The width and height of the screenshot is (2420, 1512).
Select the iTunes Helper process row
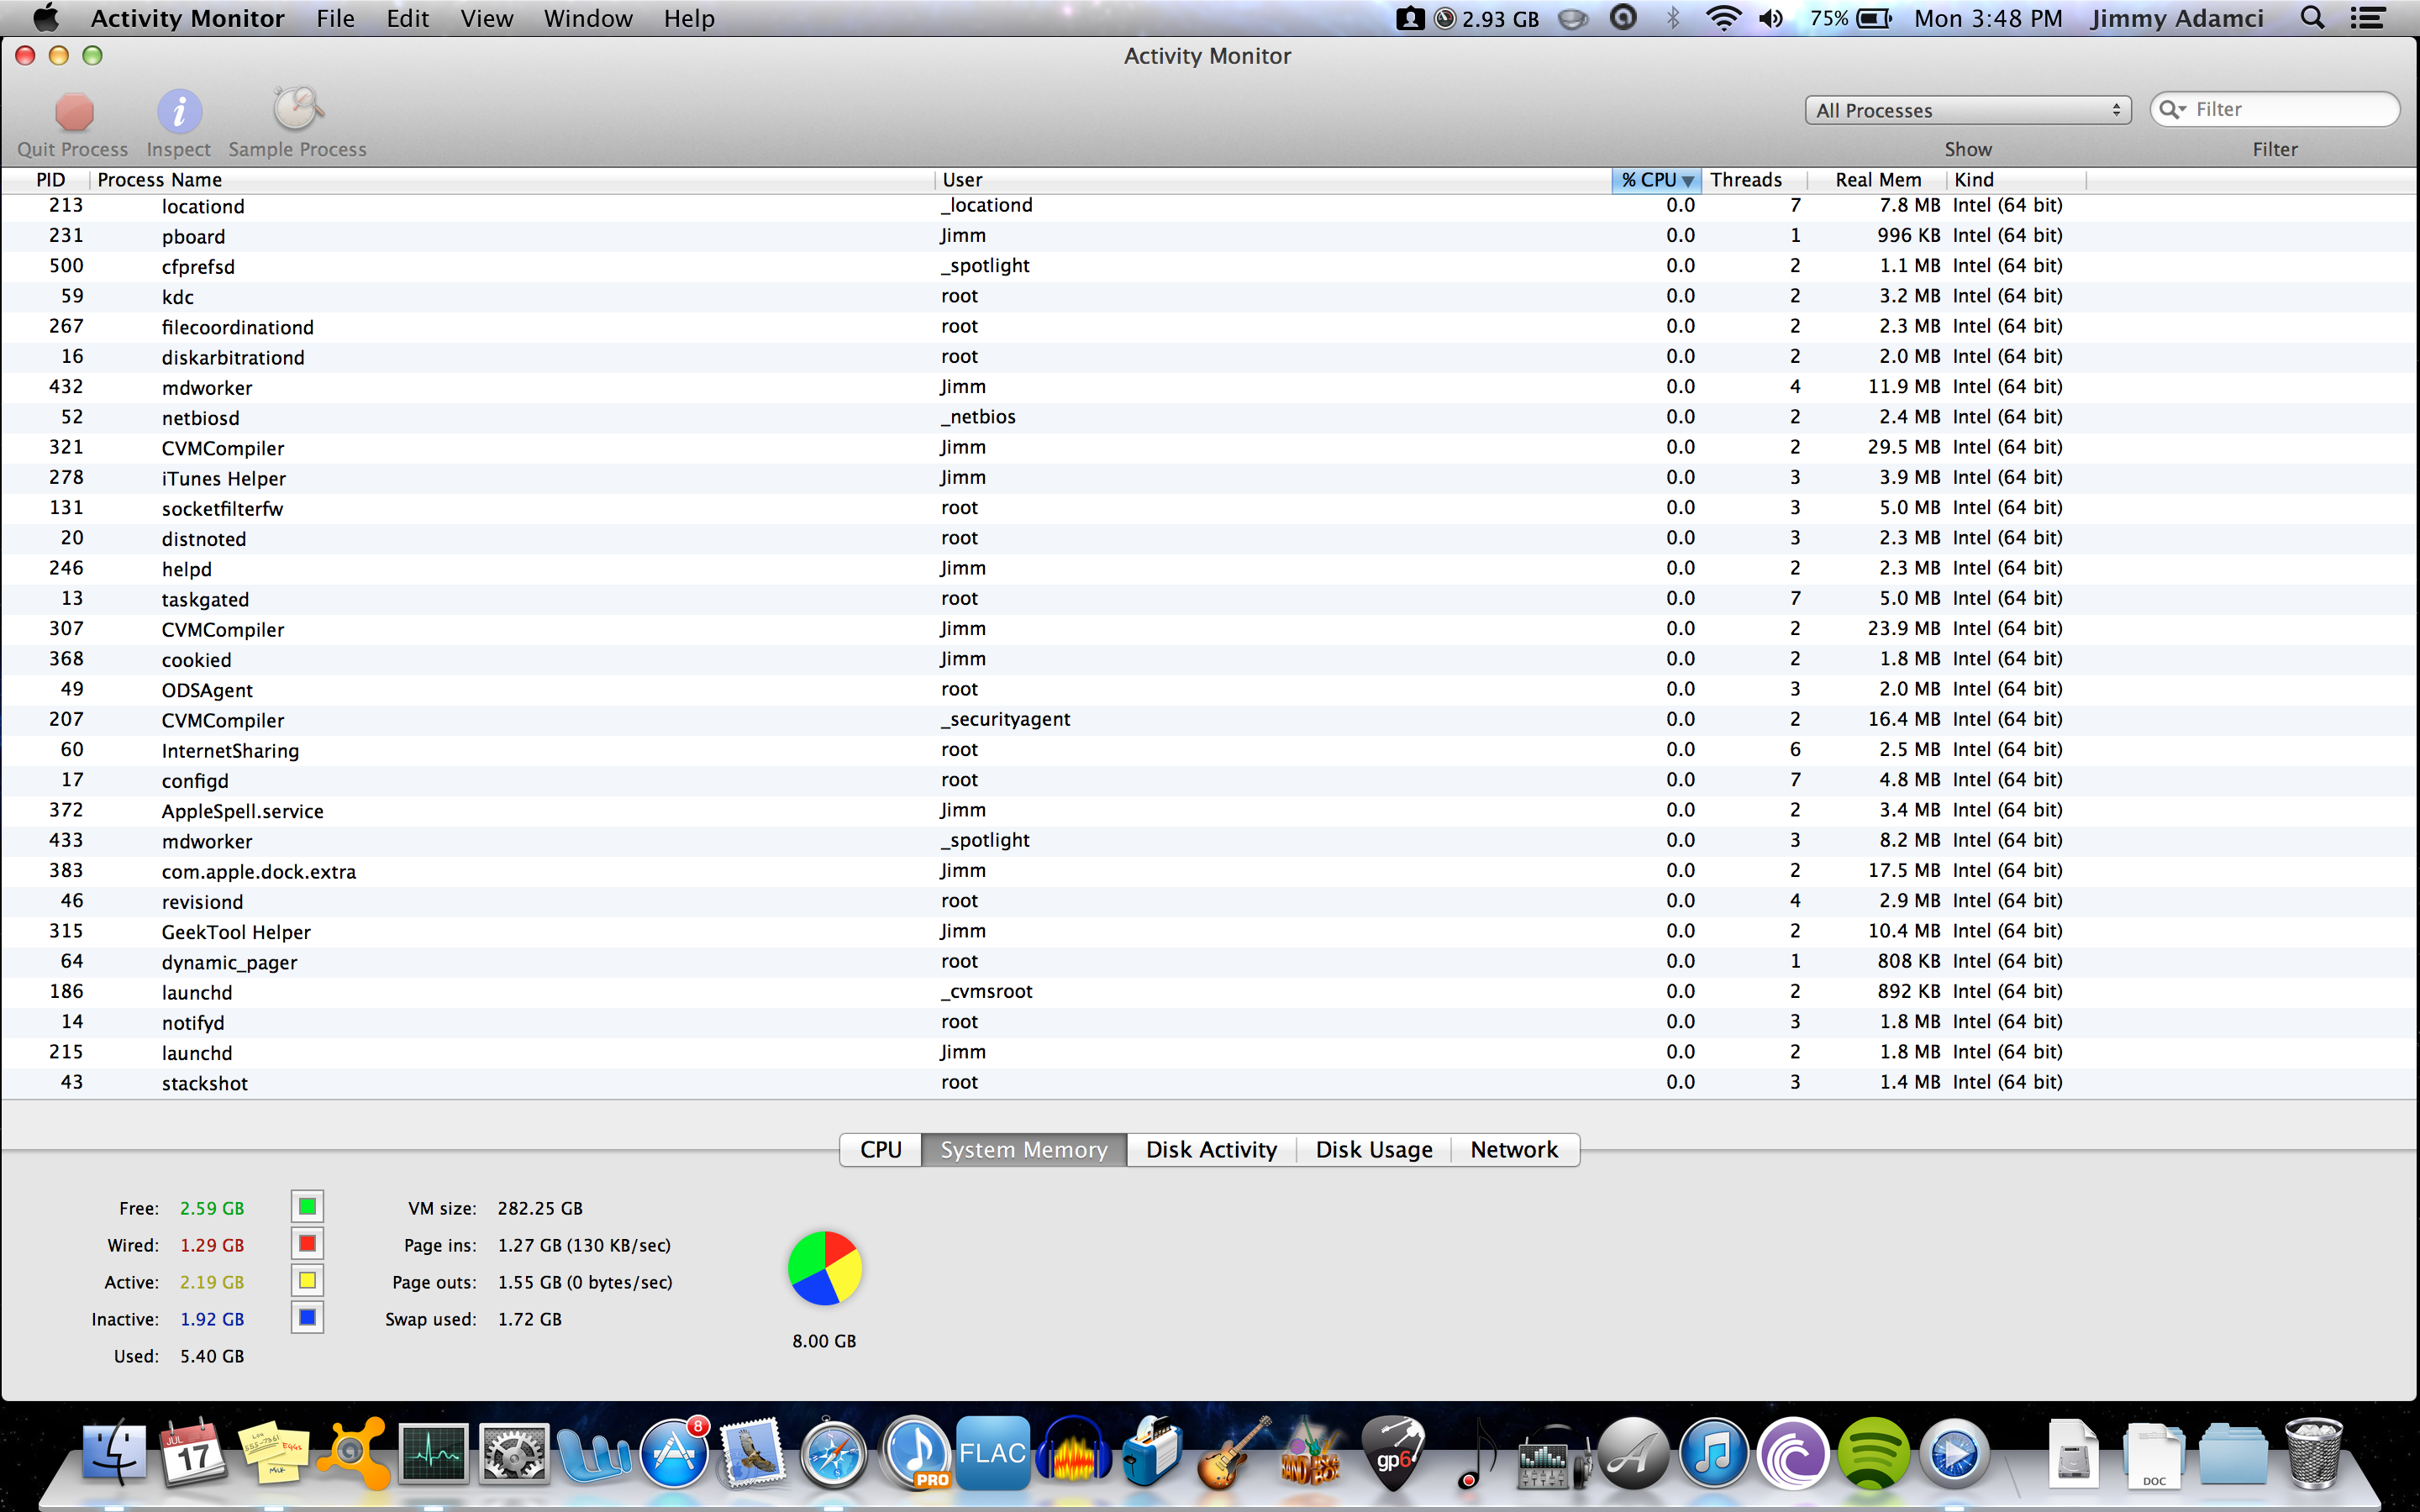pos(1210,478)
